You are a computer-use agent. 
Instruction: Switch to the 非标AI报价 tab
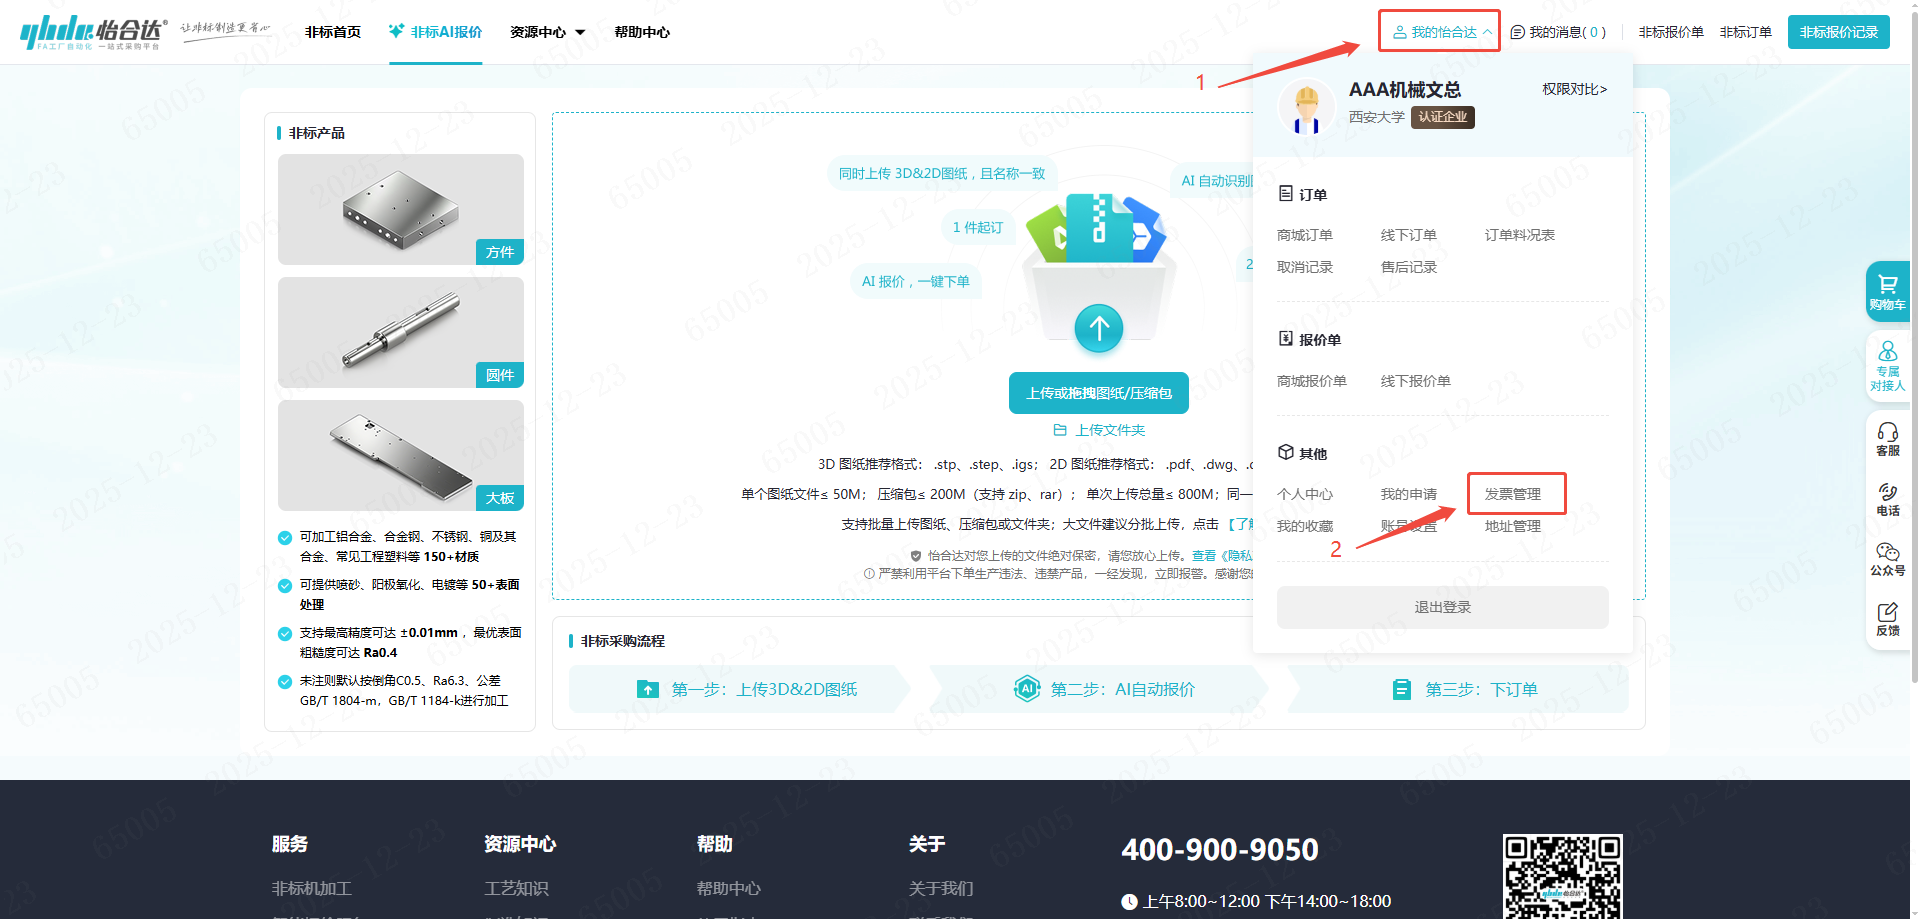click(x=436, y=32)
